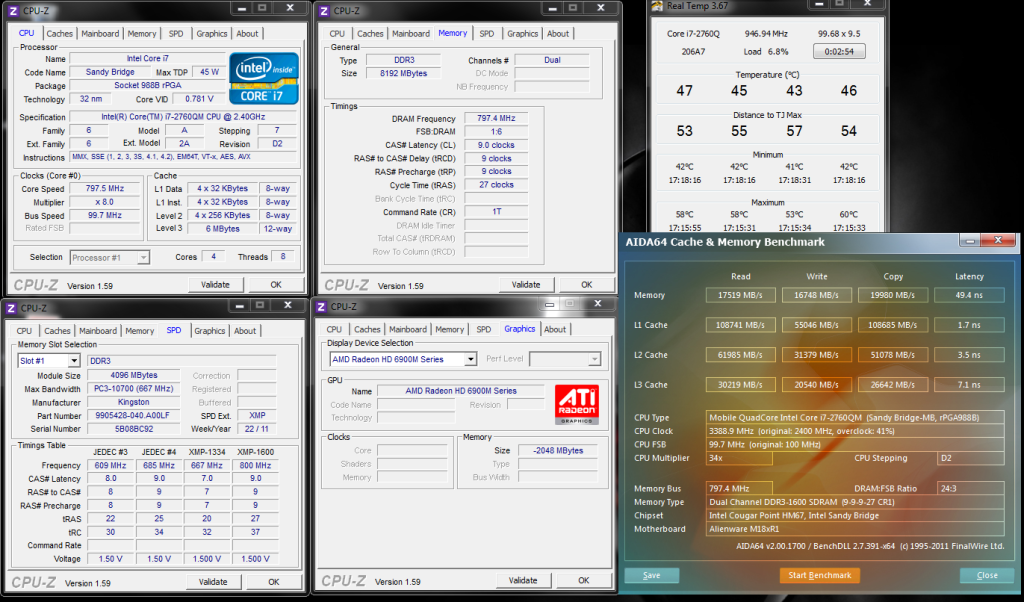Click the Motherboard Alienware M18xR1 field
The width and height of the screenshot is (1024, 602).
coord(855,529)
